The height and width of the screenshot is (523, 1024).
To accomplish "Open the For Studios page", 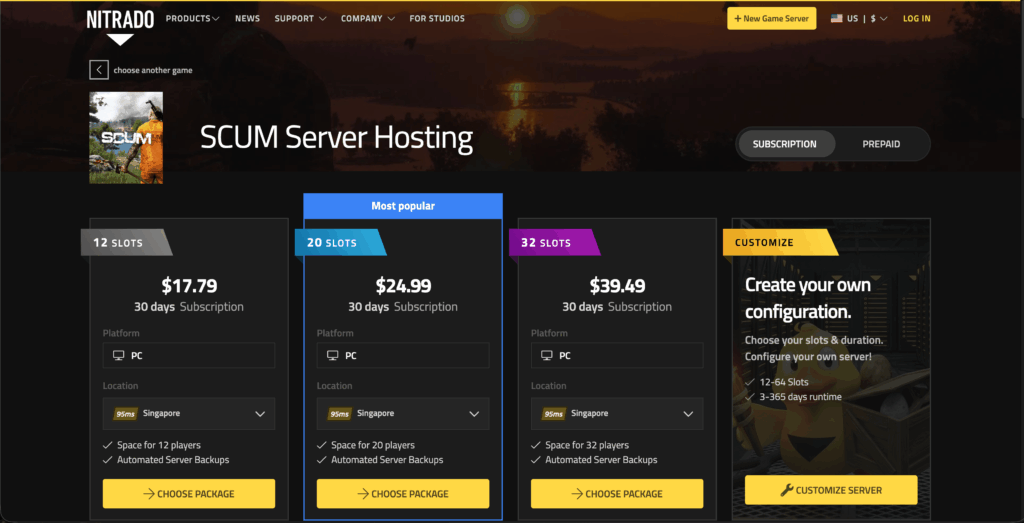I will coord(437,18).
